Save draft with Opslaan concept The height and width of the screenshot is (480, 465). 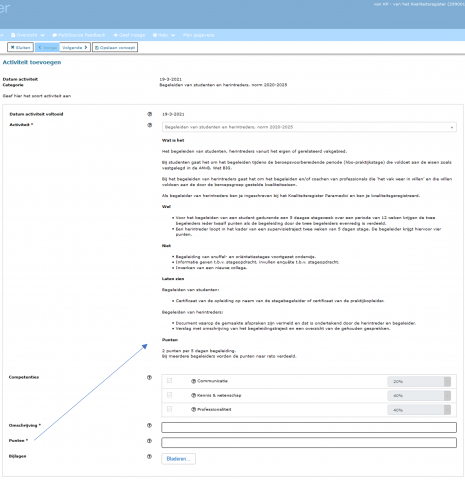(115, 47)
